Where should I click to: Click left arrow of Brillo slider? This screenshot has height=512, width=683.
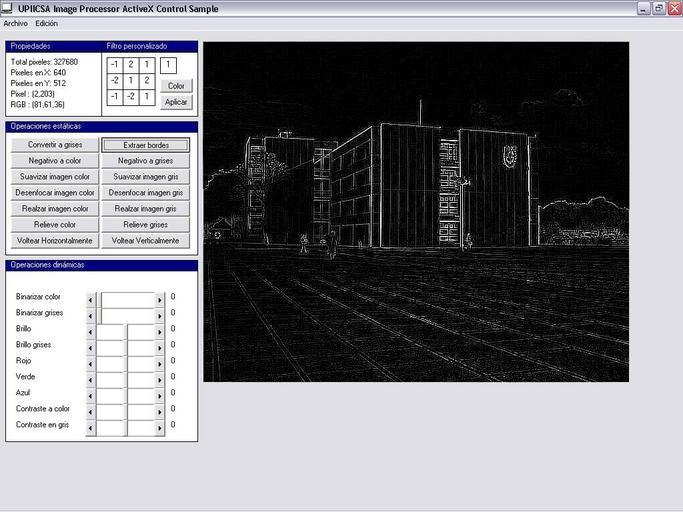[91, 332]
